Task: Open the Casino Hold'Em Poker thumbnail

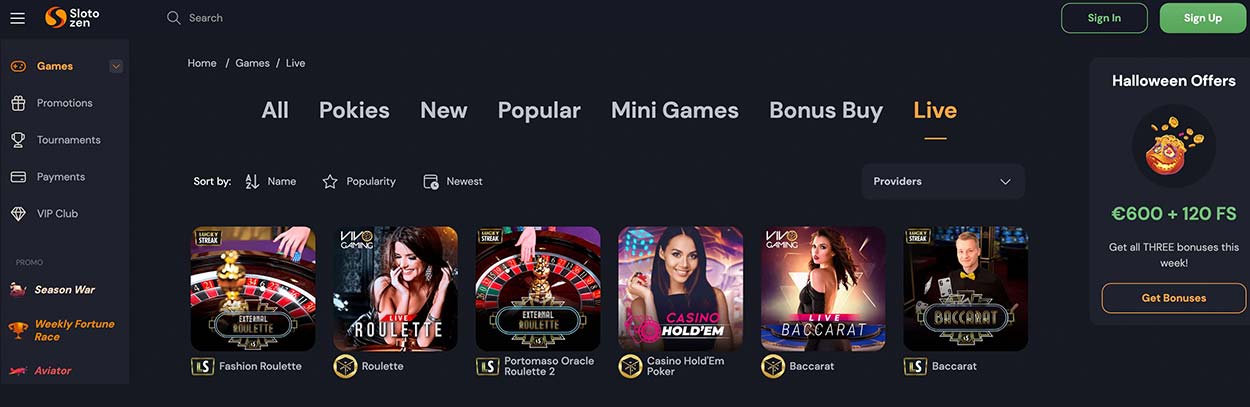Action: pyautogui.click(x=680, y=288)
